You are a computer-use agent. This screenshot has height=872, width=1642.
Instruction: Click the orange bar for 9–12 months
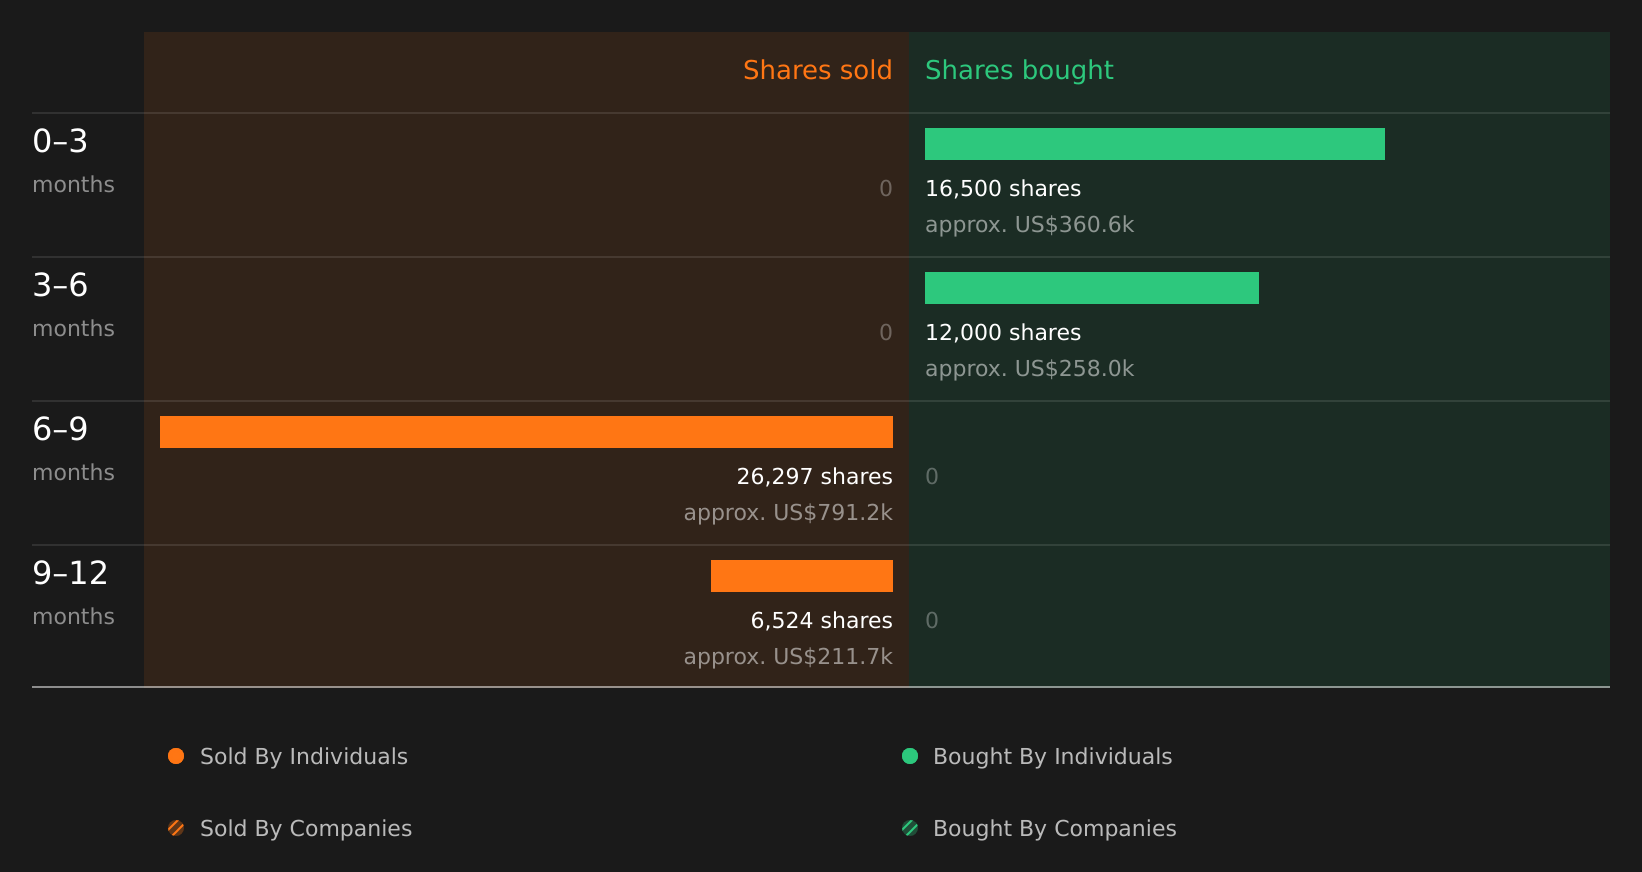coord(802,576)
